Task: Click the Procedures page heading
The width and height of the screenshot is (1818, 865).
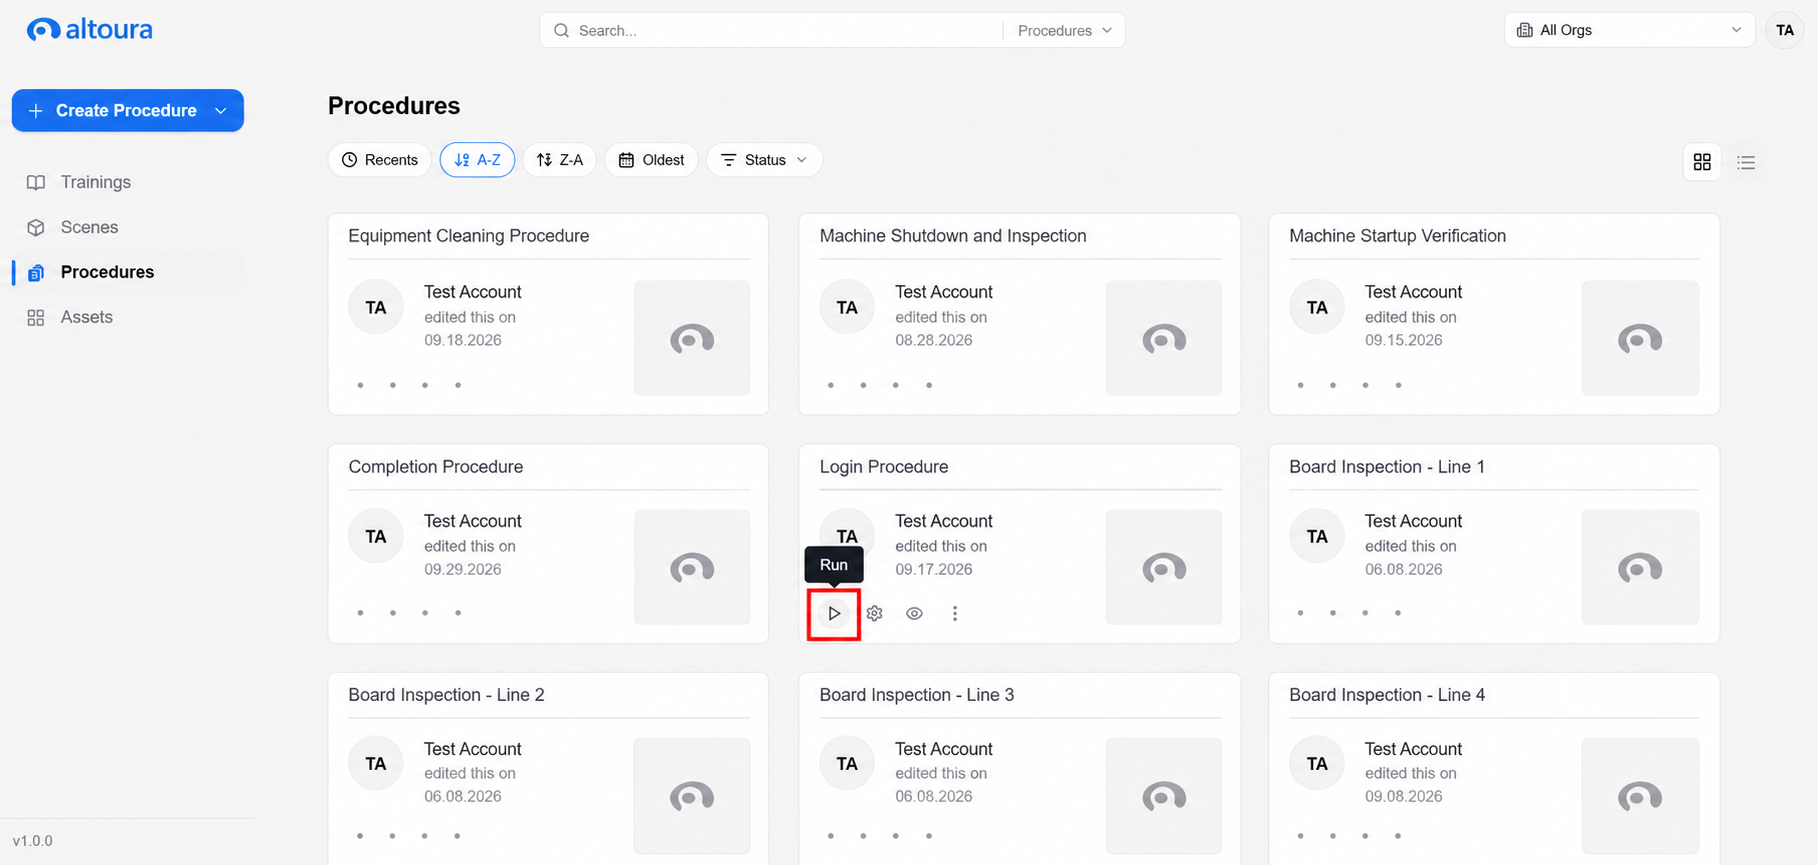Action: [x=394, y=106]
